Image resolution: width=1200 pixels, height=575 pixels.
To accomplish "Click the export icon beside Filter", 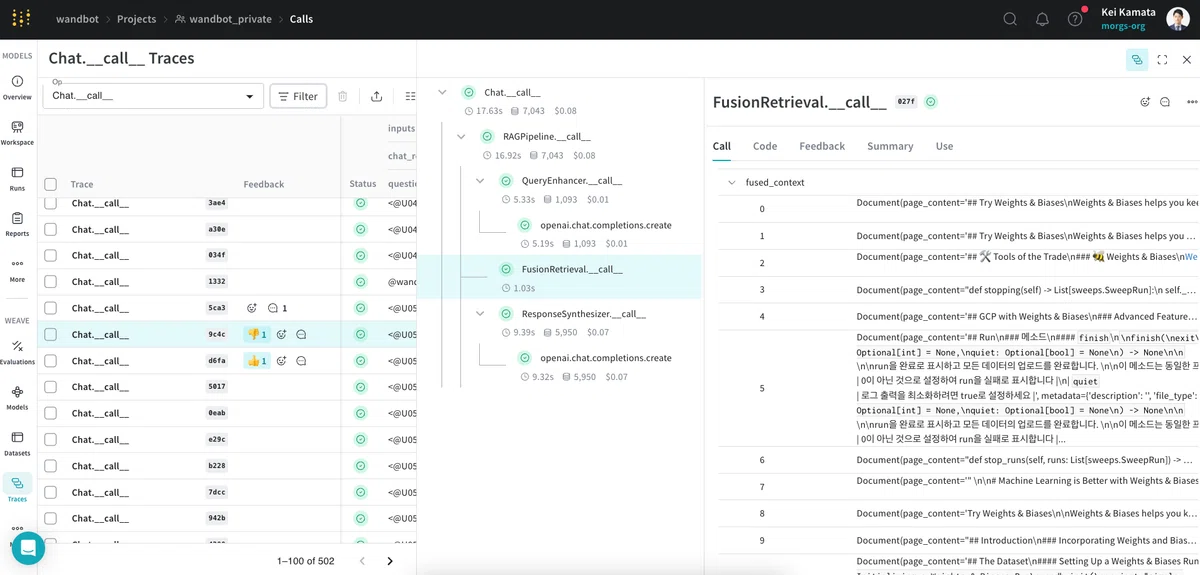I will click(376, 96).
